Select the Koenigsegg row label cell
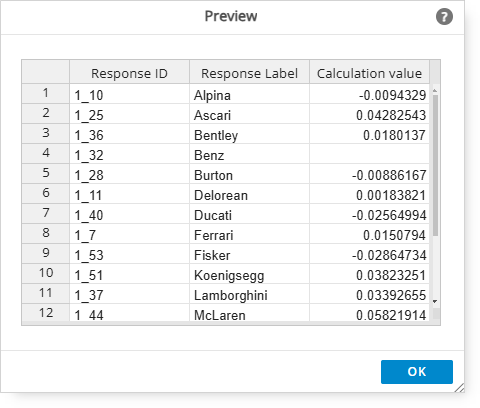This screenshot has height=408, width=480. (x=249, y=274)
